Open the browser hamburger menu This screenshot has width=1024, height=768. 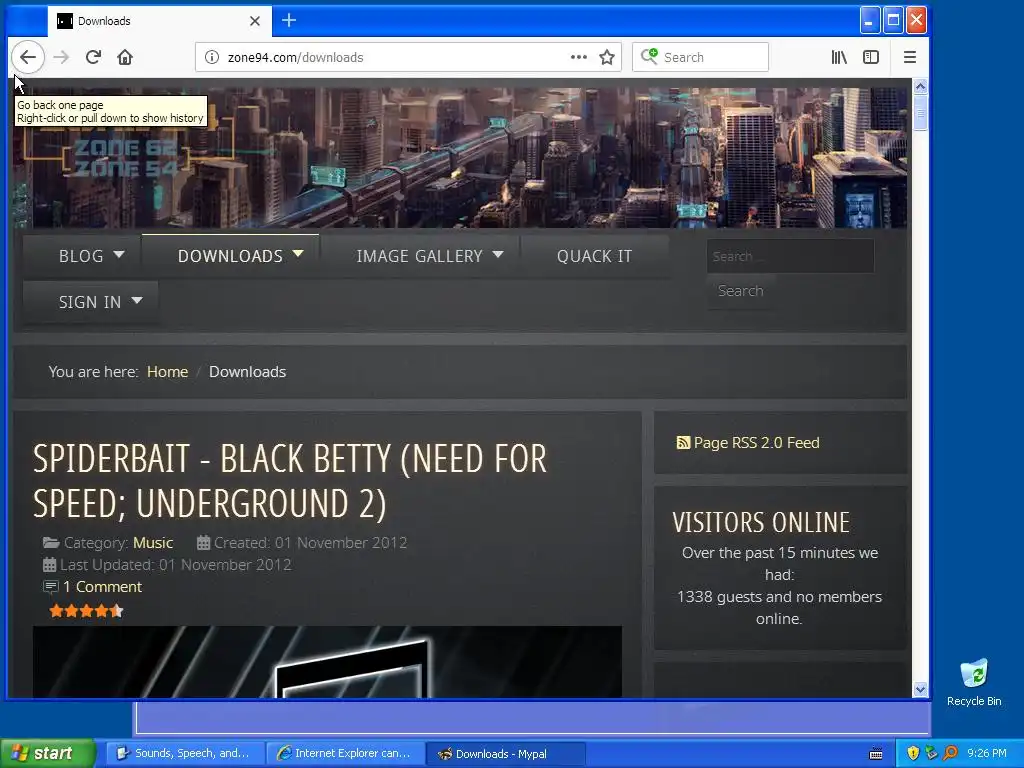tap(910, 57)
